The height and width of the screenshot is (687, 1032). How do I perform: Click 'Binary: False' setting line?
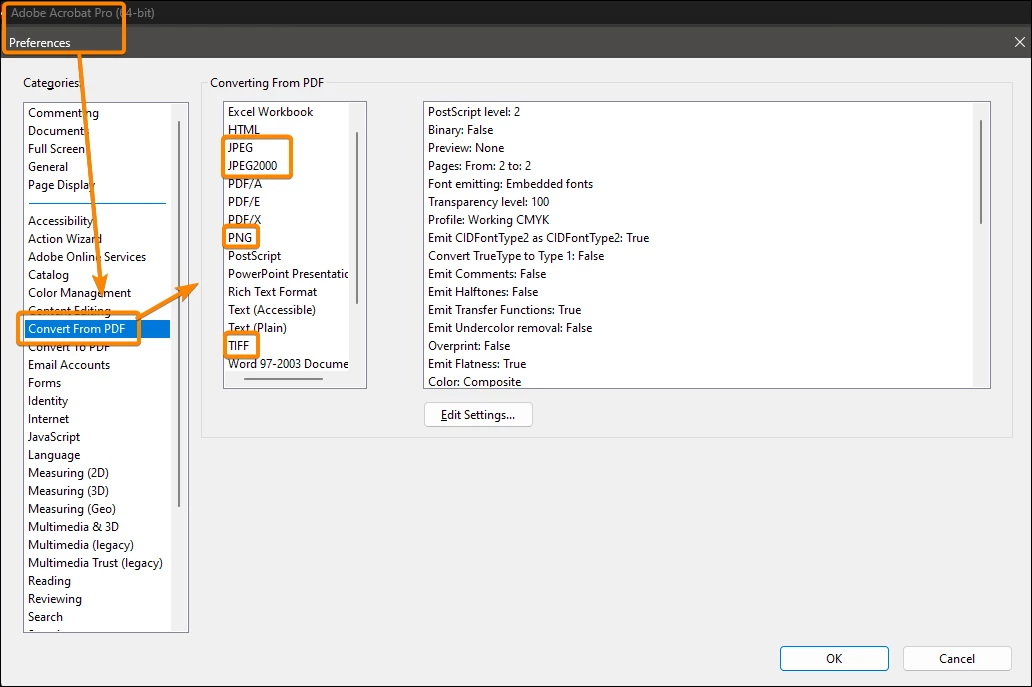460,130
